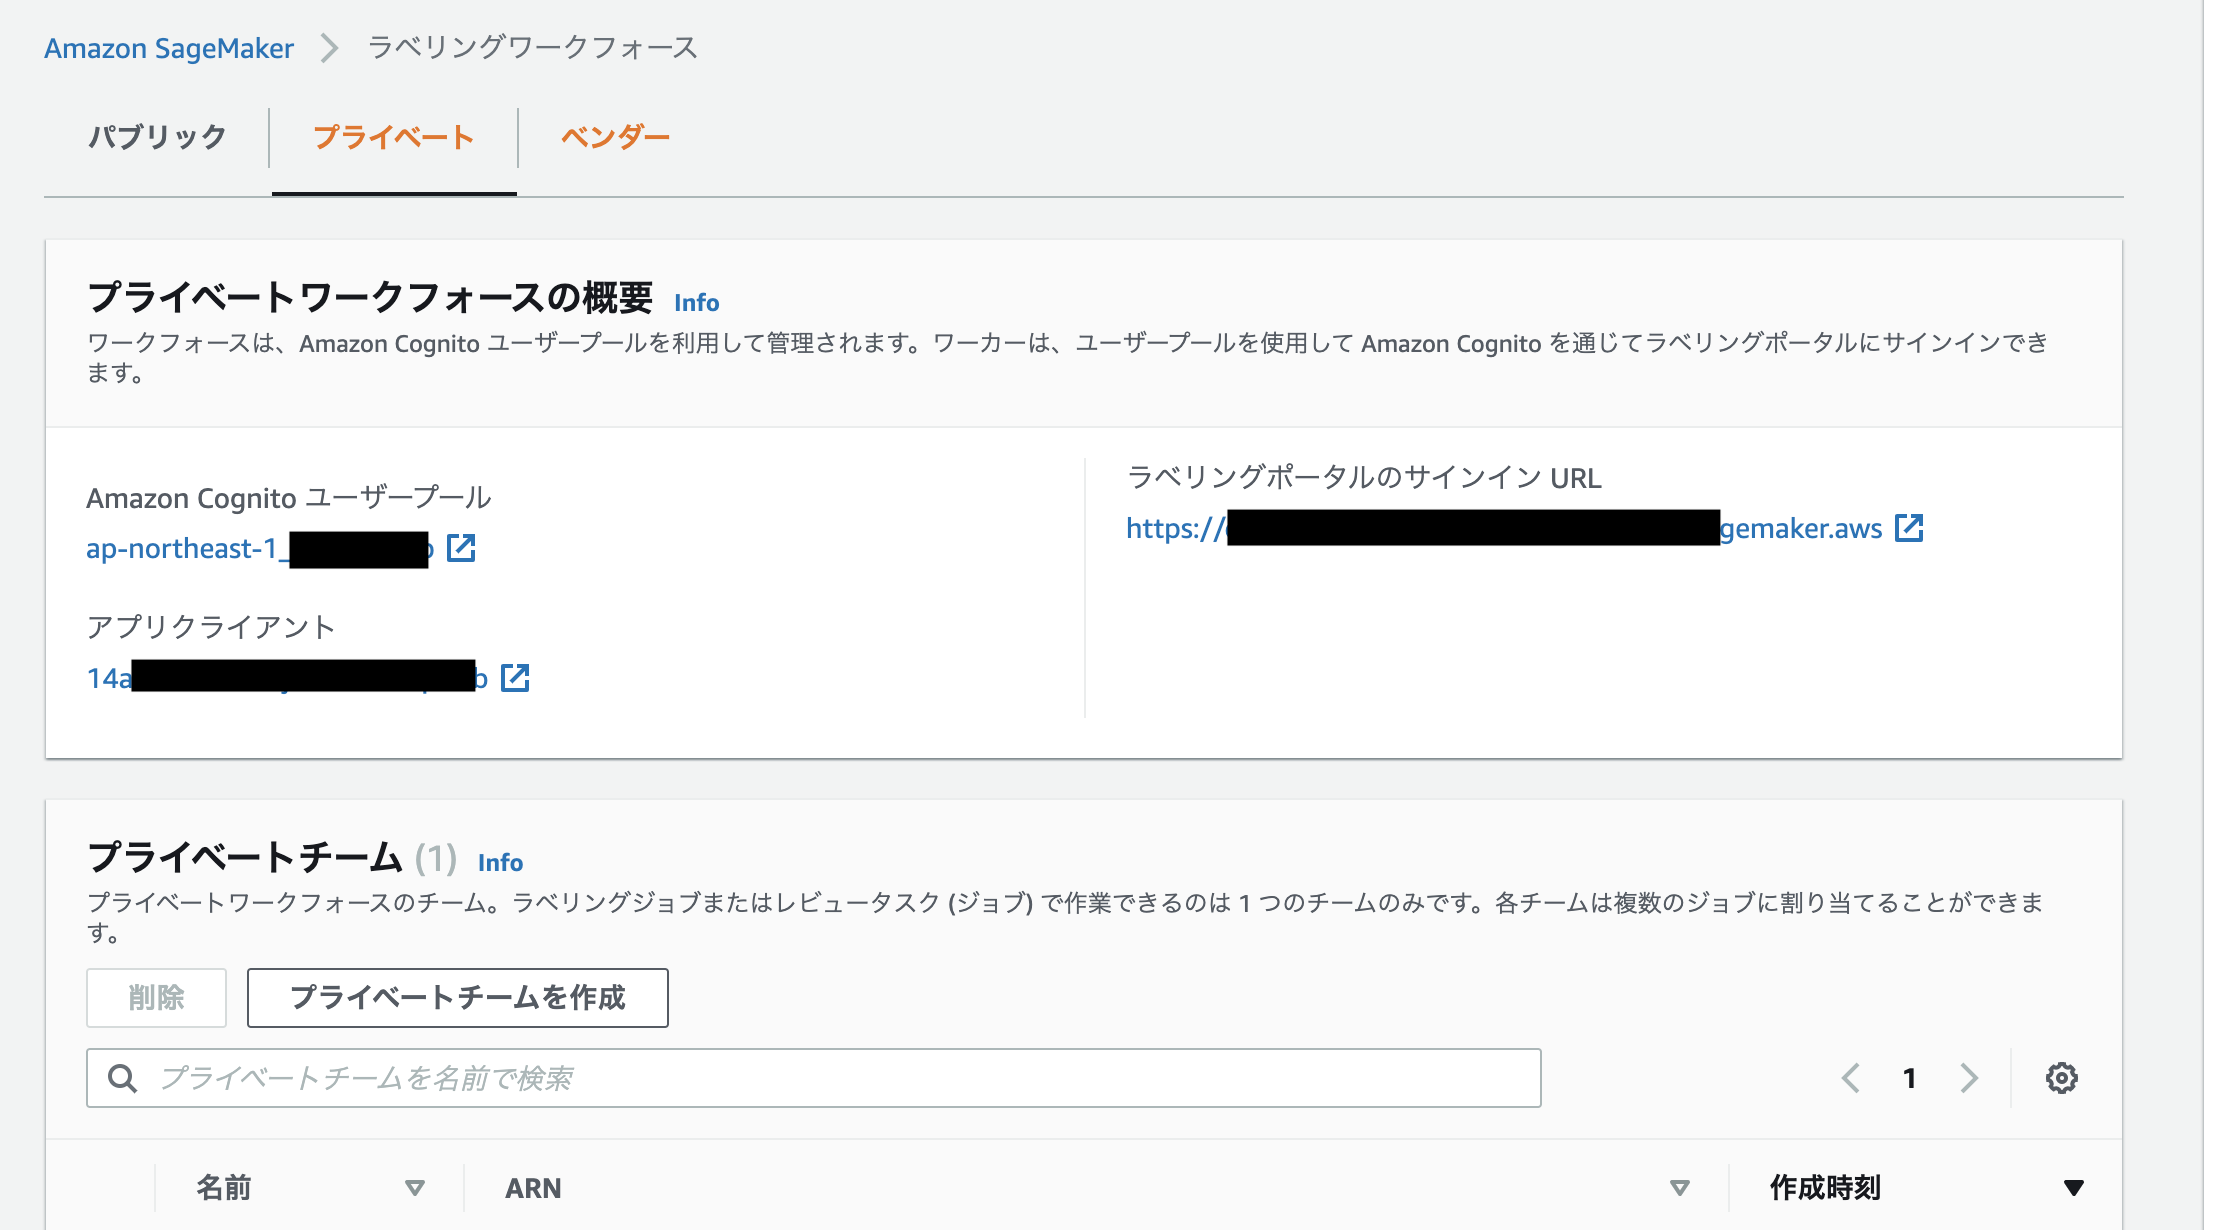Switch to ベンダー tab

(615, 137)
